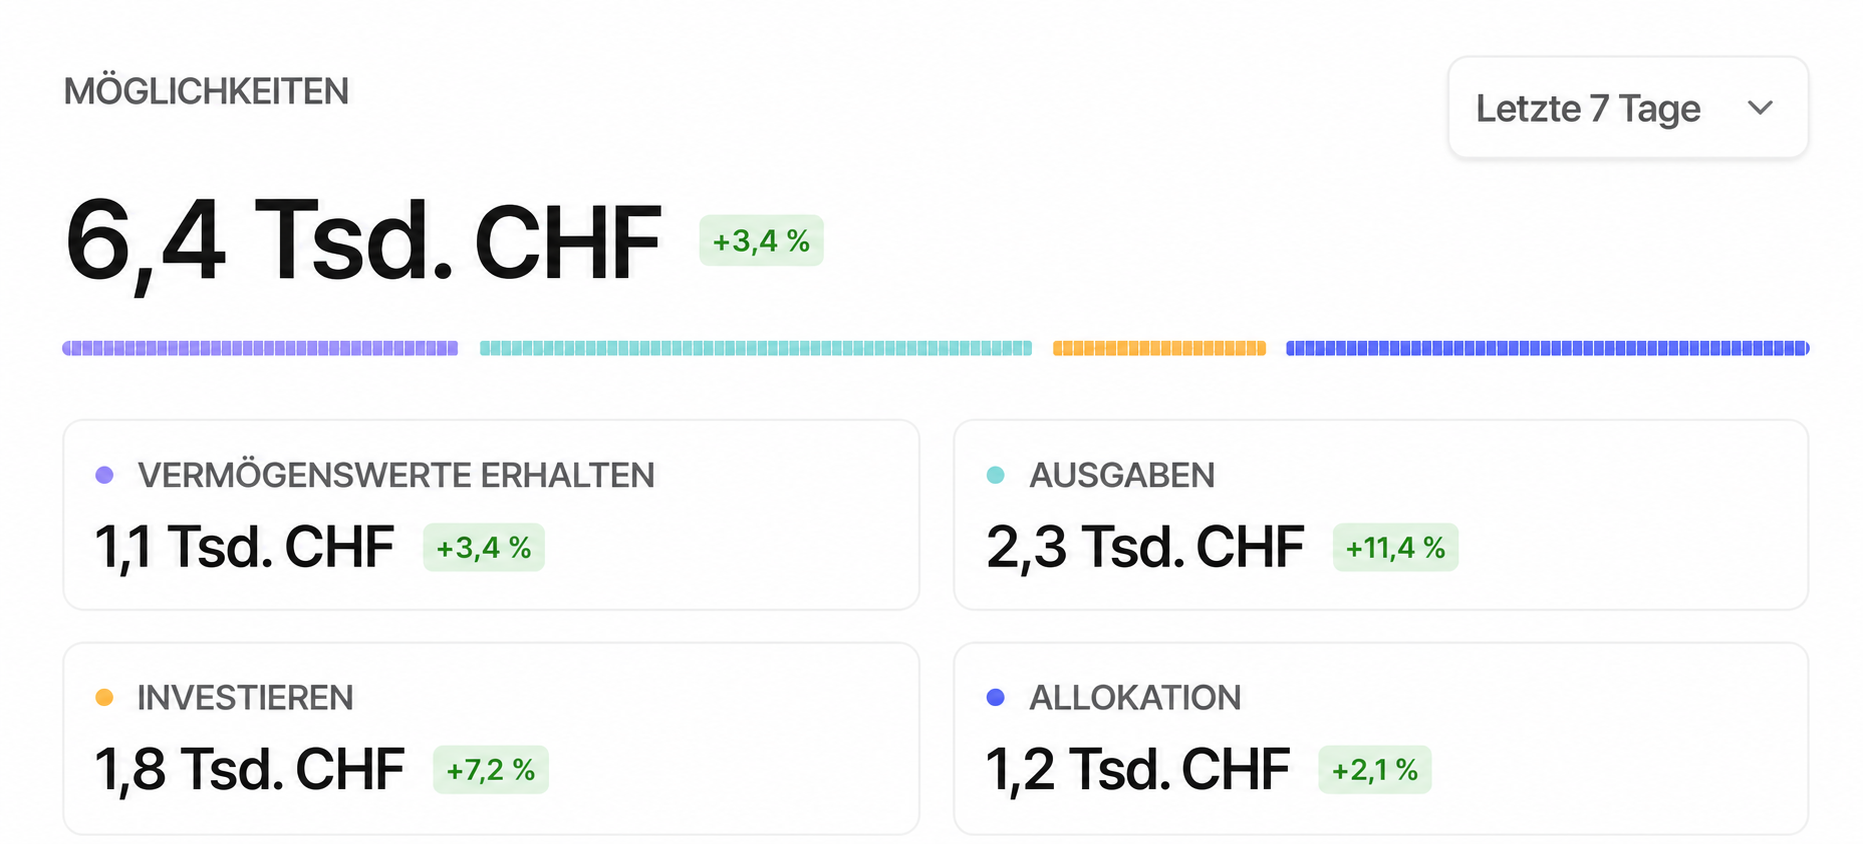Click the blue dot beside Allokation
This screenshot has height=844, width=1863.
pyautogui.click(x=995, y=698)
